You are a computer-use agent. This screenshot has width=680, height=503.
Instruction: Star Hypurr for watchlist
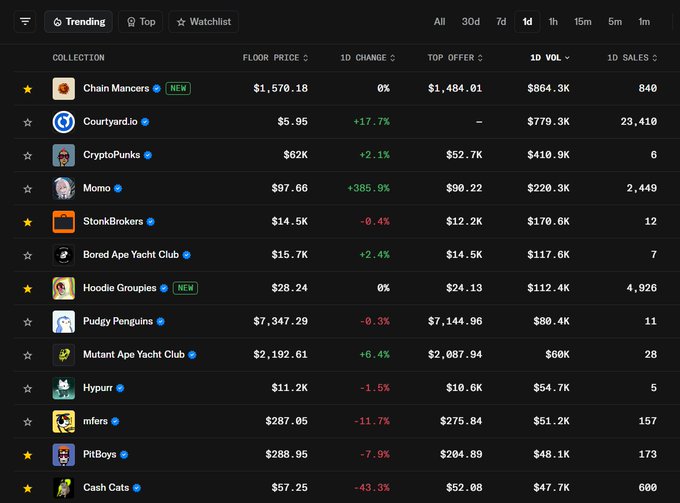[28, 389]
